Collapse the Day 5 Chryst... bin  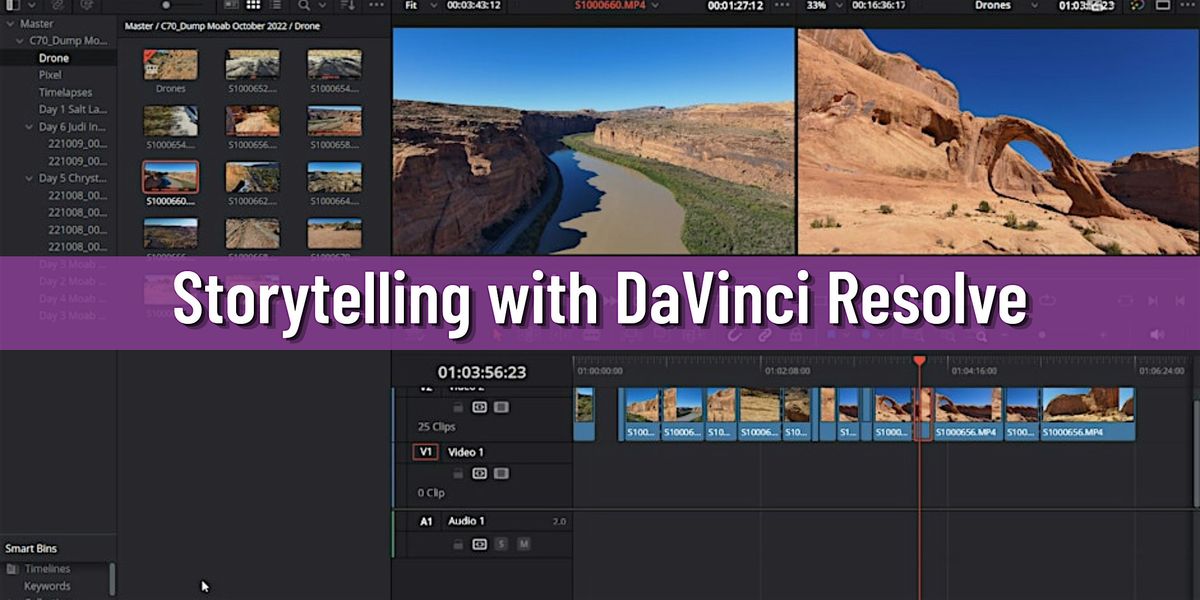point(30,178)
